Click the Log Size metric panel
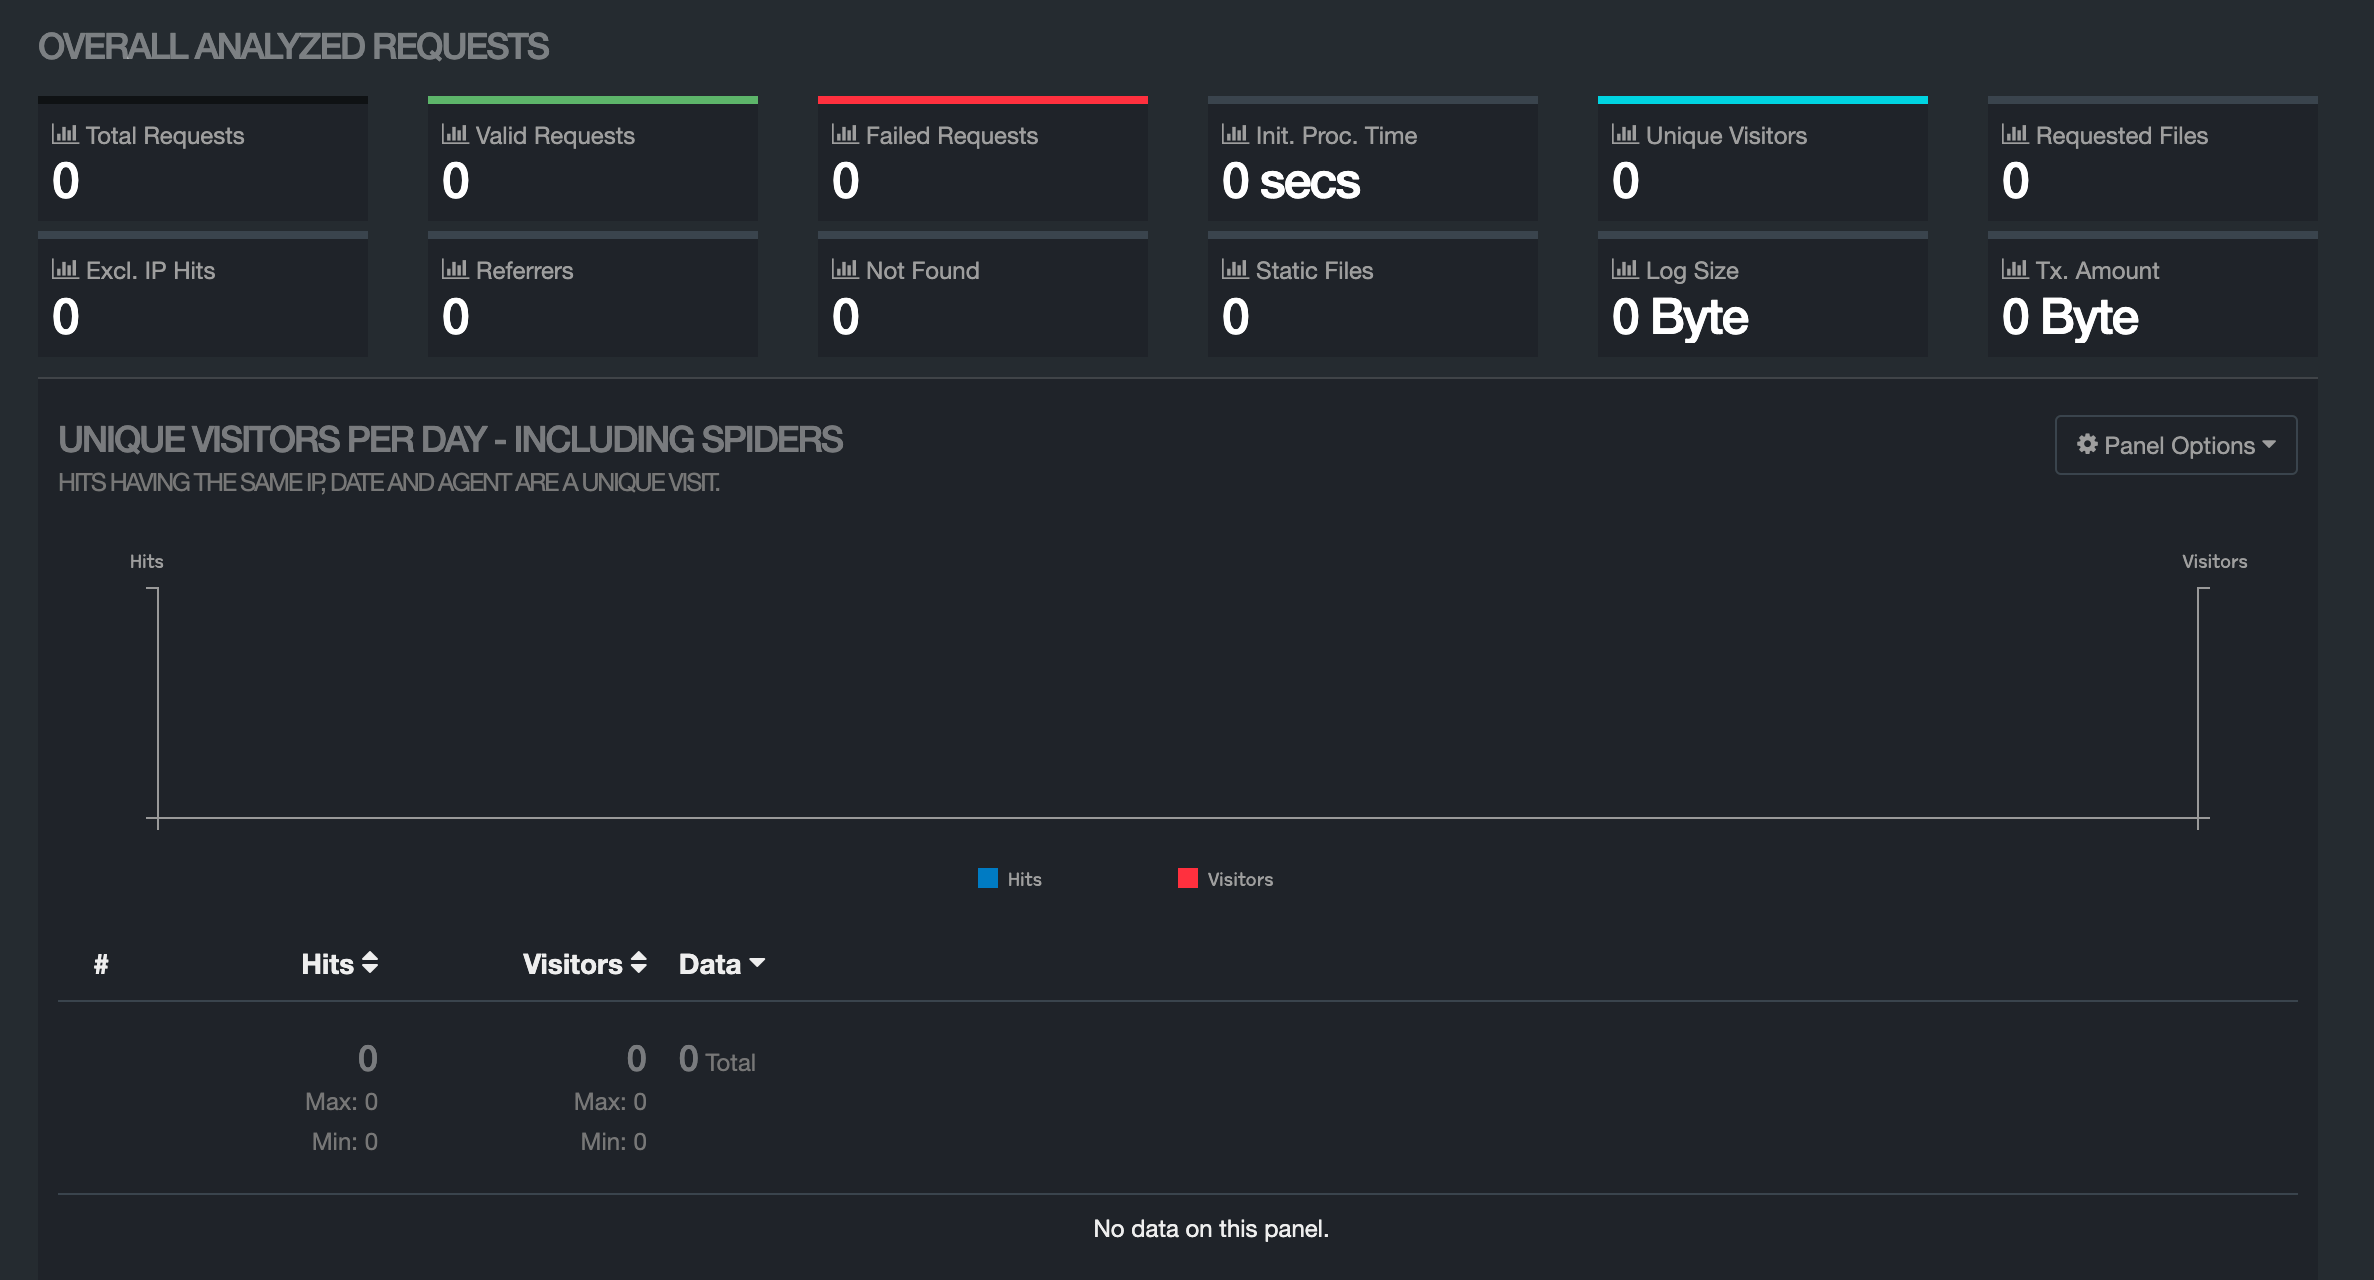 pyautogui.click(x=1764, y=298)
